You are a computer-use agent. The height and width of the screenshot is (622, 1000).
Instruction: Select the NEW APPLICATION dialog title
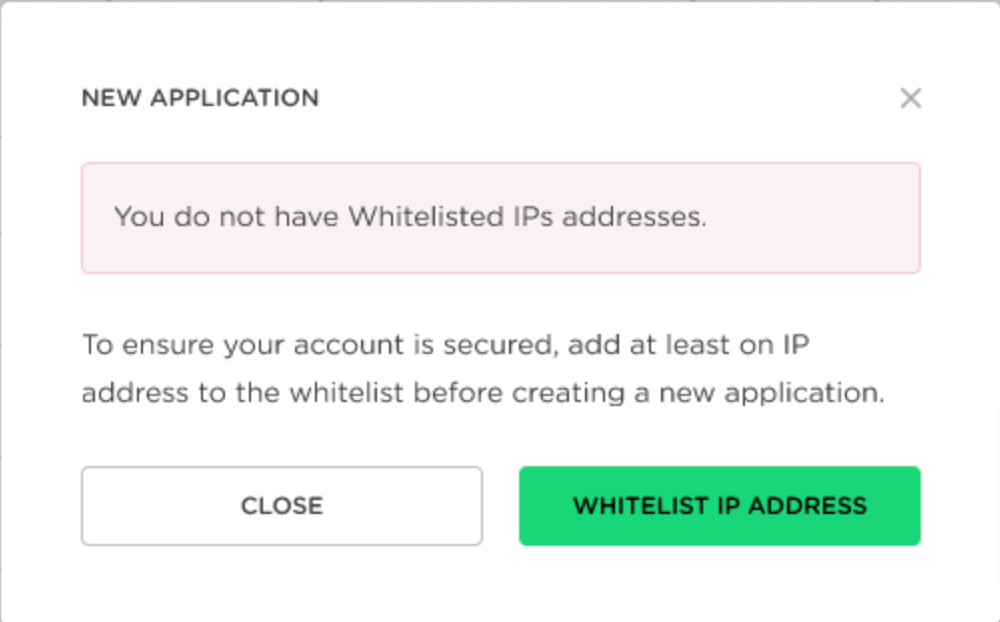pyautogui.click(x=200, y=98)
